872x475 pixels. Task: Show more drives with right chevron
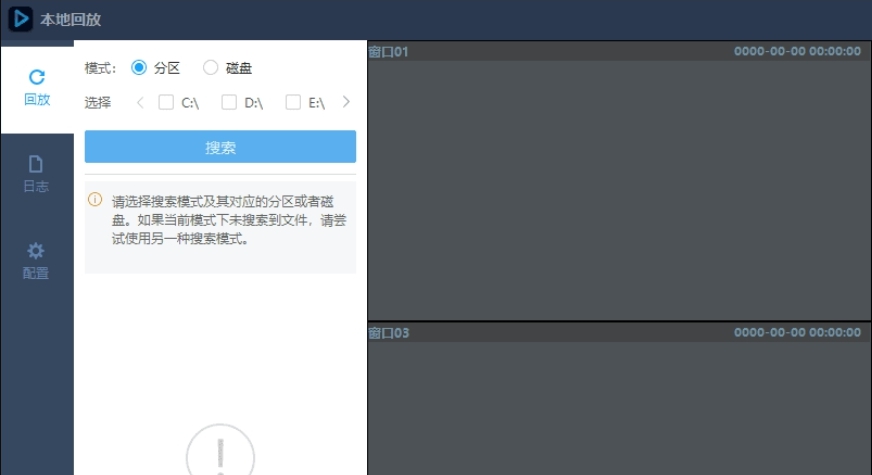[346, 102]
